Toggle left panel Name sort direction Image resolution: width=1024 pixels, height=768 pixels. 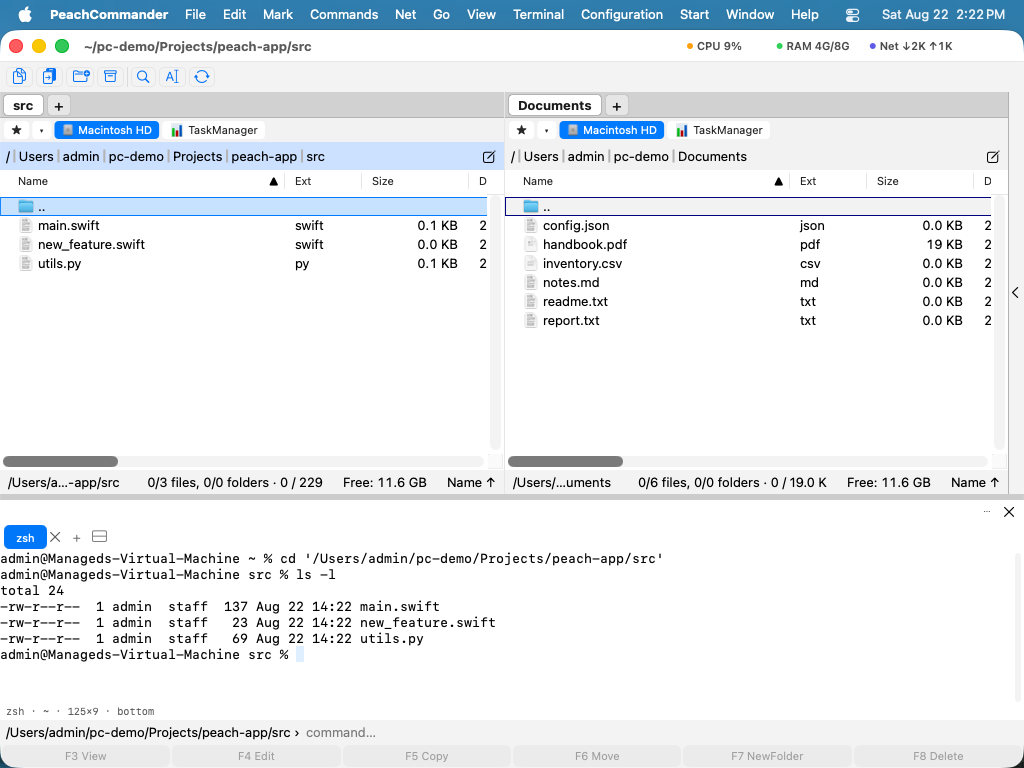coord(274,182)
